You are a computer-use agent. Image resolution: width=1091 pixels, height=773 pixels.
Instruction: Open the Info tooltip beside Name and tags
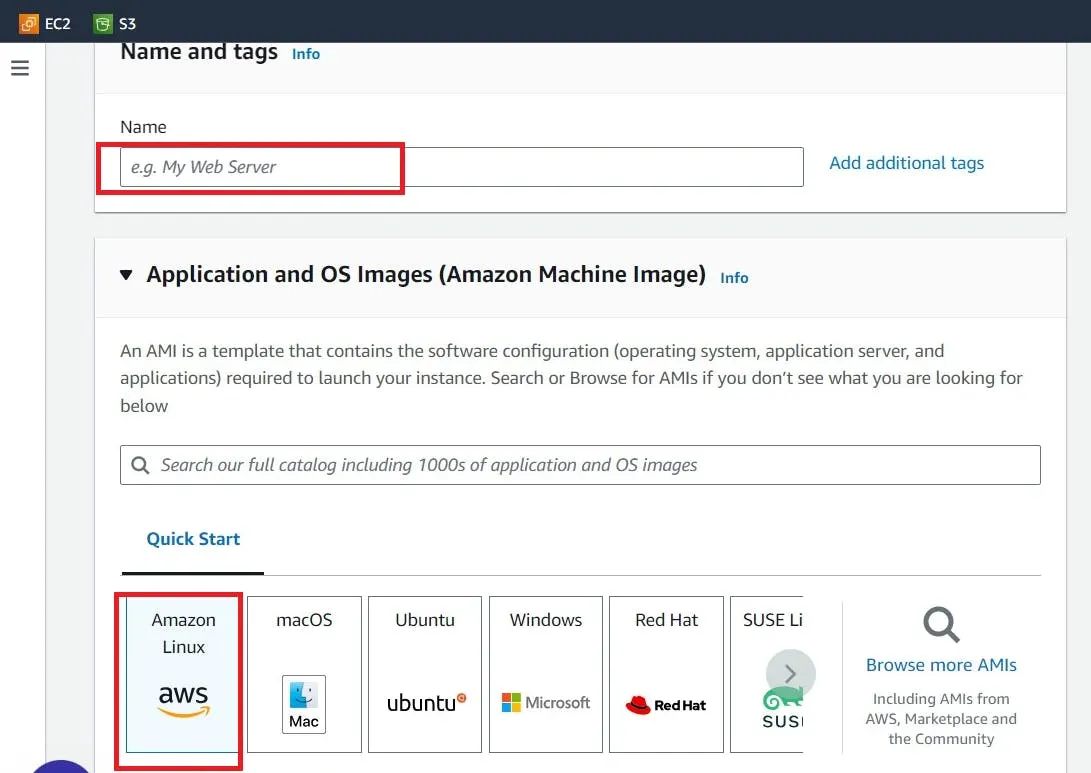pos(305,54)
